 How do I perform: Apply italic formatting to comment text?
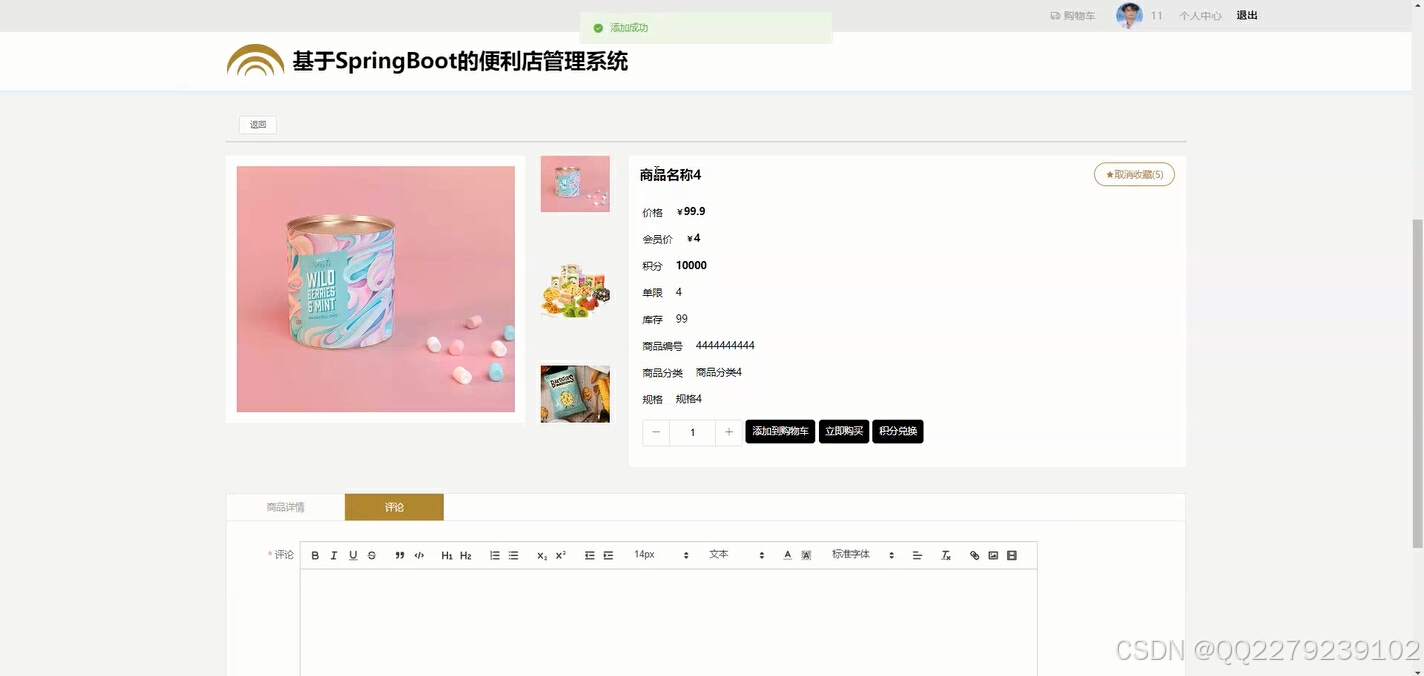click(x=334, y=554)
